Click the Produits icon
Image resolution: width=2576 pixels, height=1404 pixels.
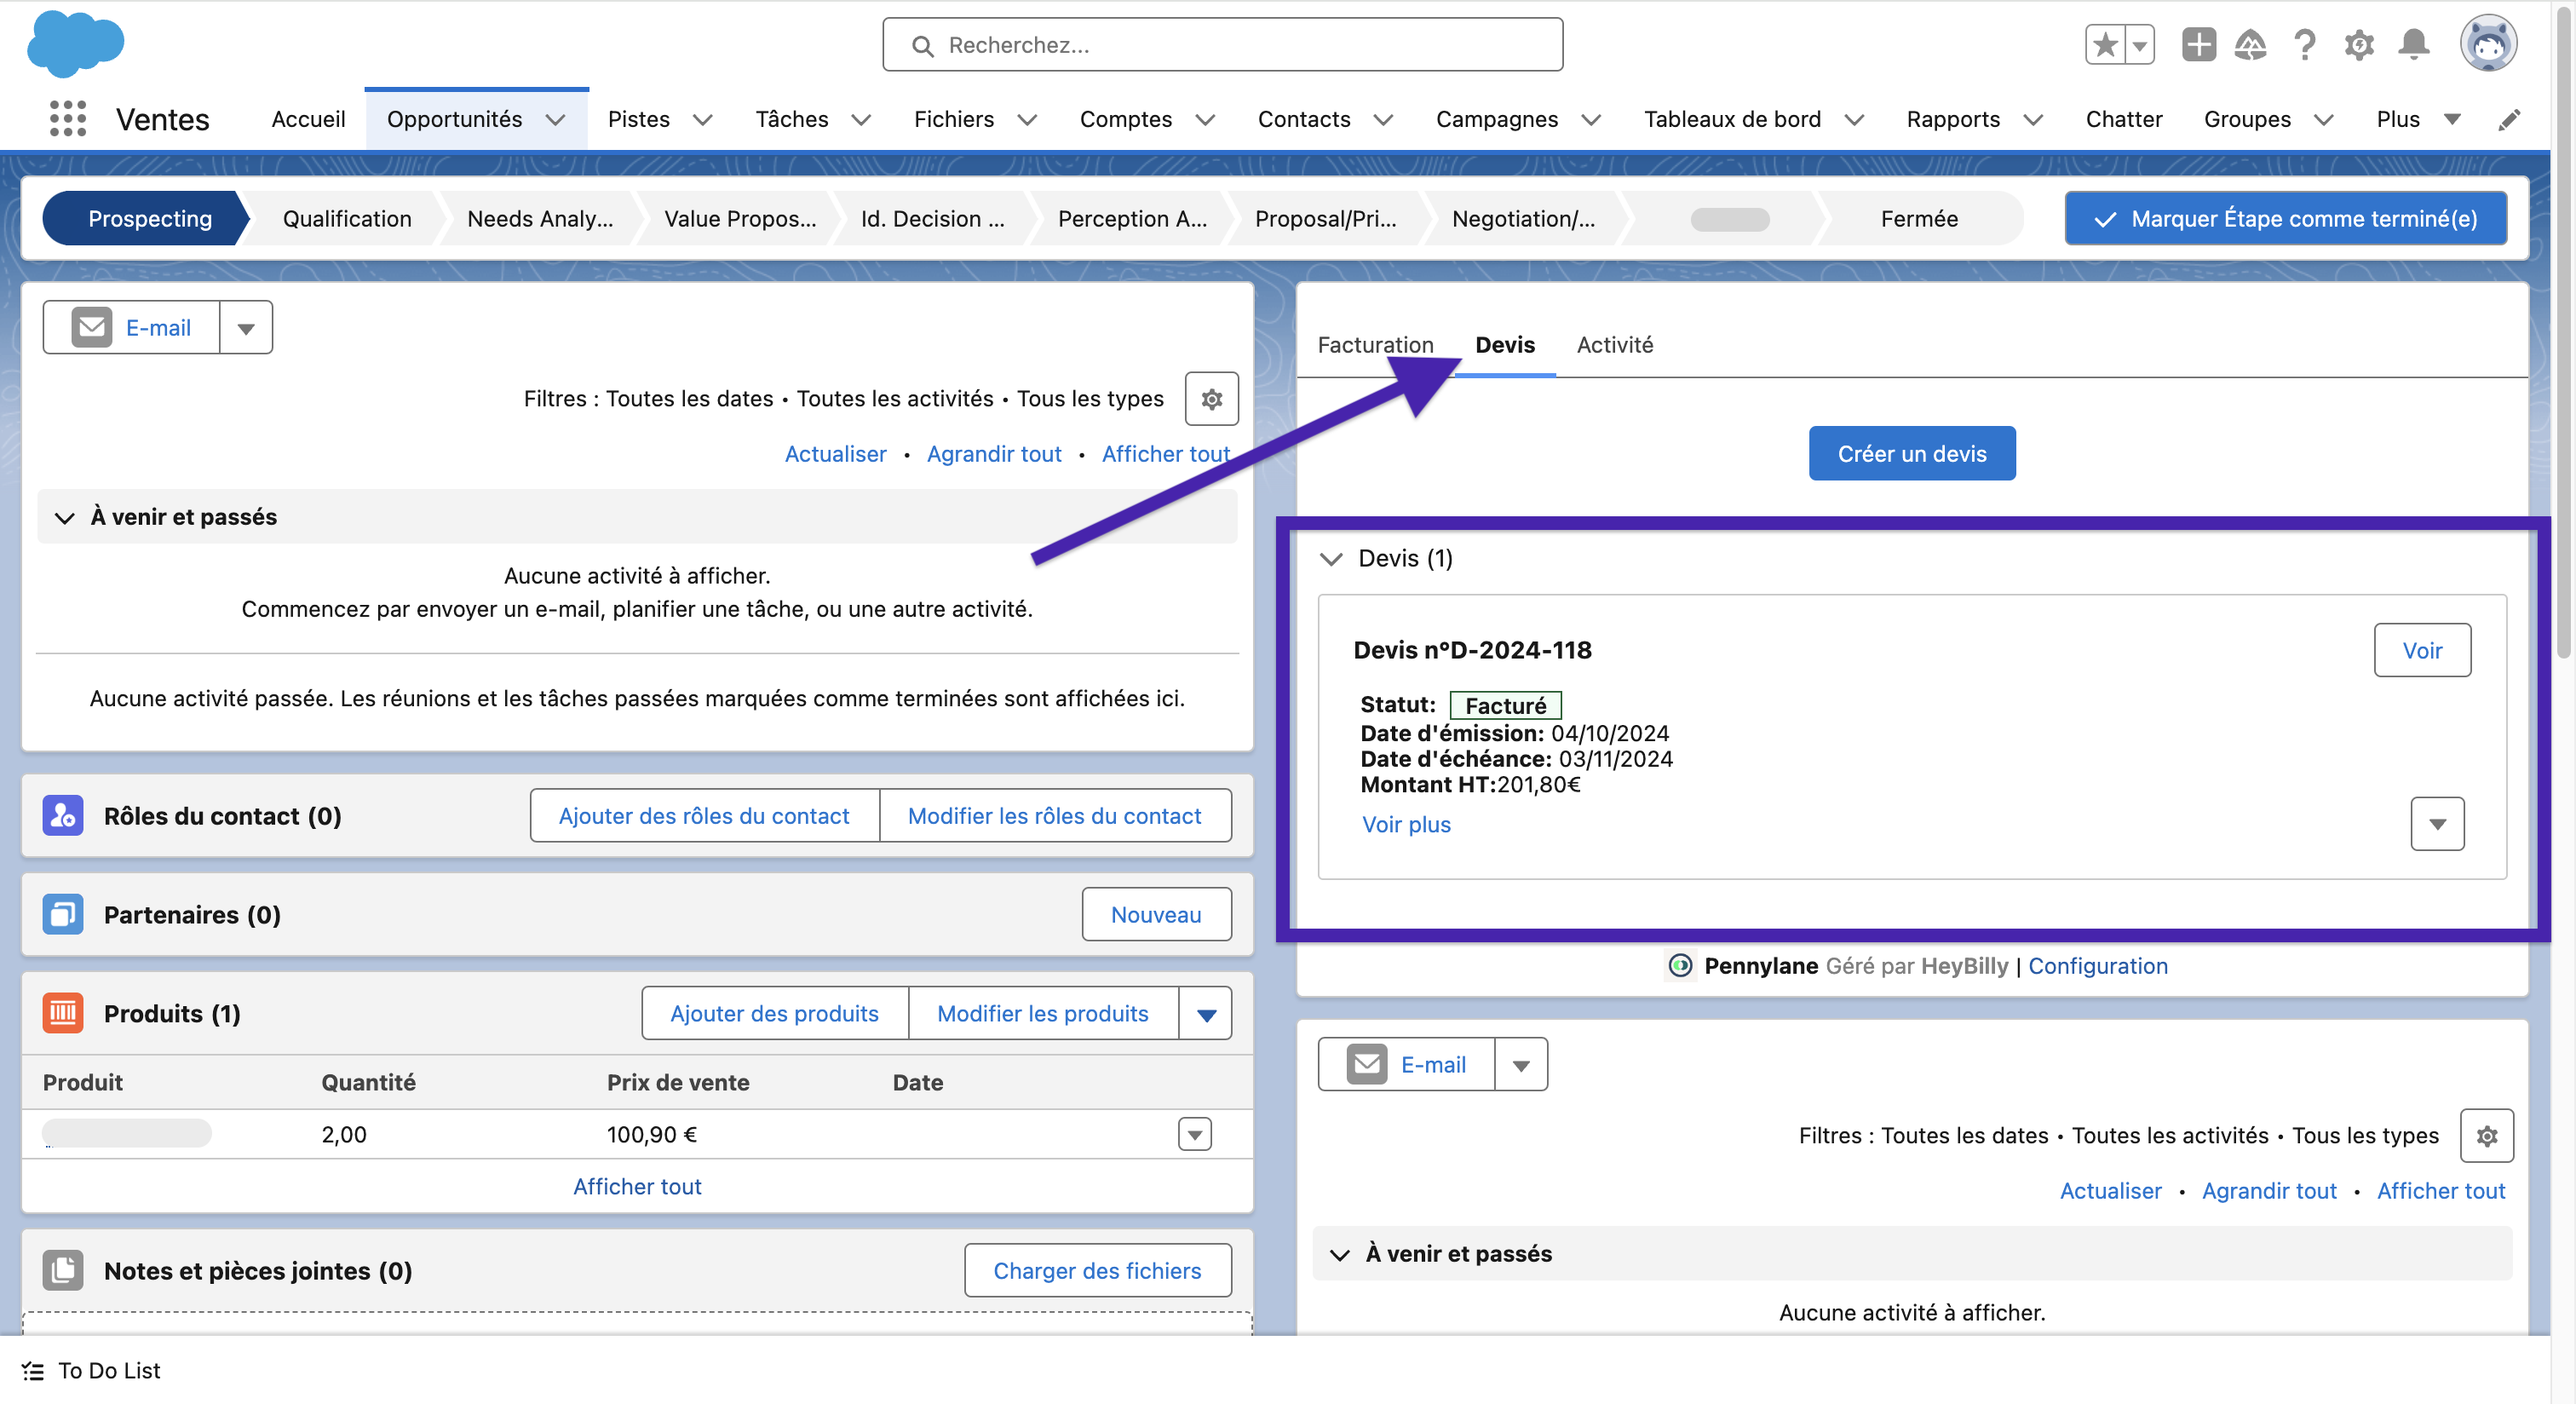tap(63, 1014)
